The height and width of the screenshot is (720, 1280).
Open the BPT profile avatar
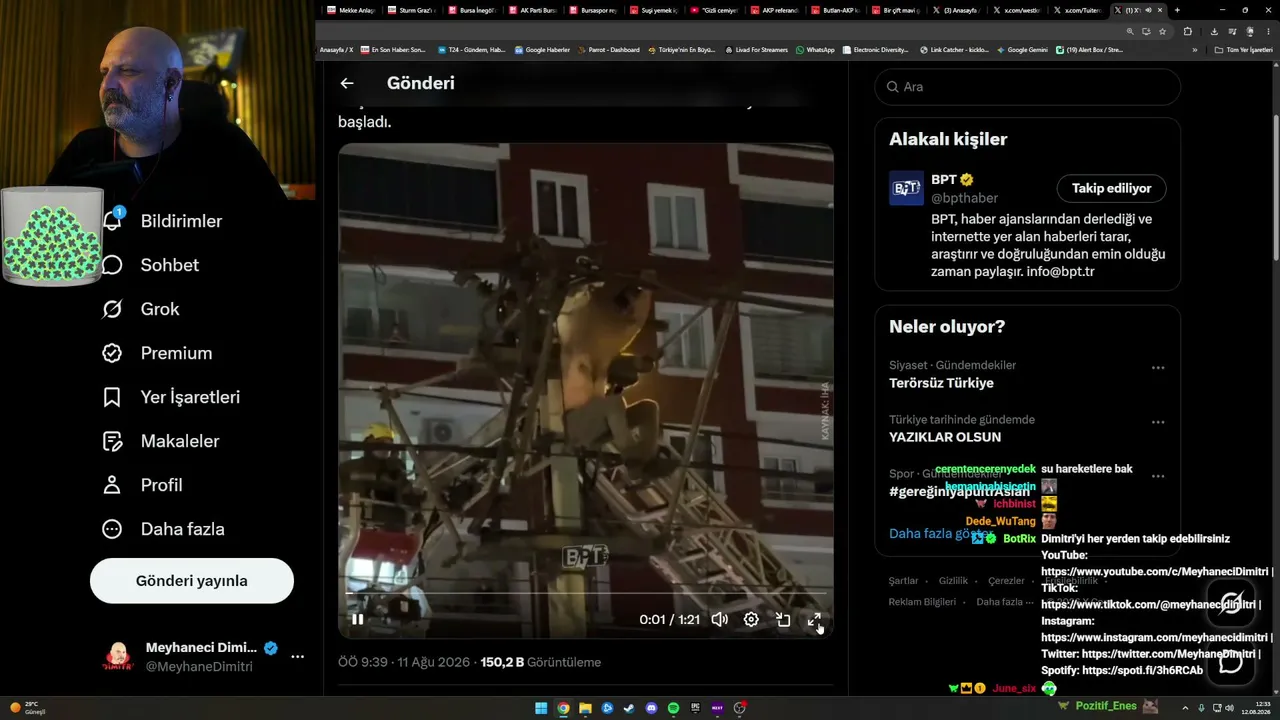tap(906, 188)
